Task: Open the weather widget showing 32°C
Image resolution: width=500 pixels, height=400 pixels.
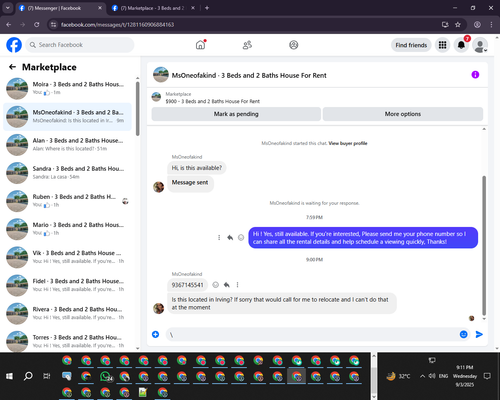Action: (x=398, y=376)
